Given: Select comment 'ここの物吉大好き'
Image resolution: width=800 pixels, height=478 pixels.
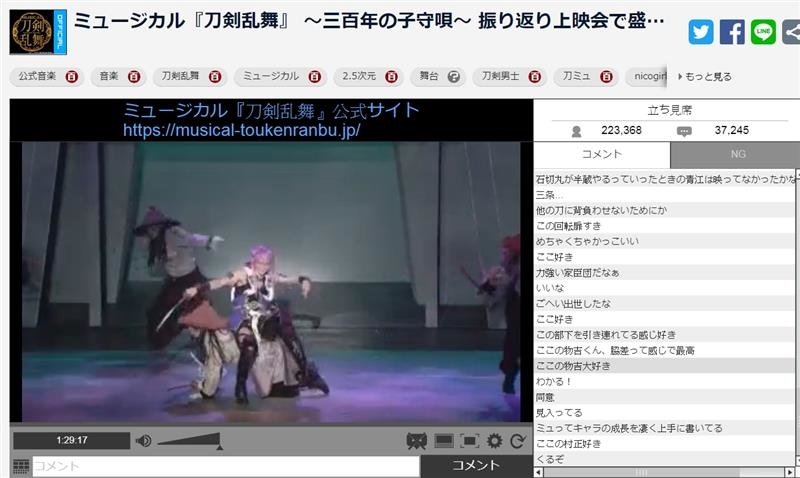Looking at the screenshot, I should click(x=664, y=366).
